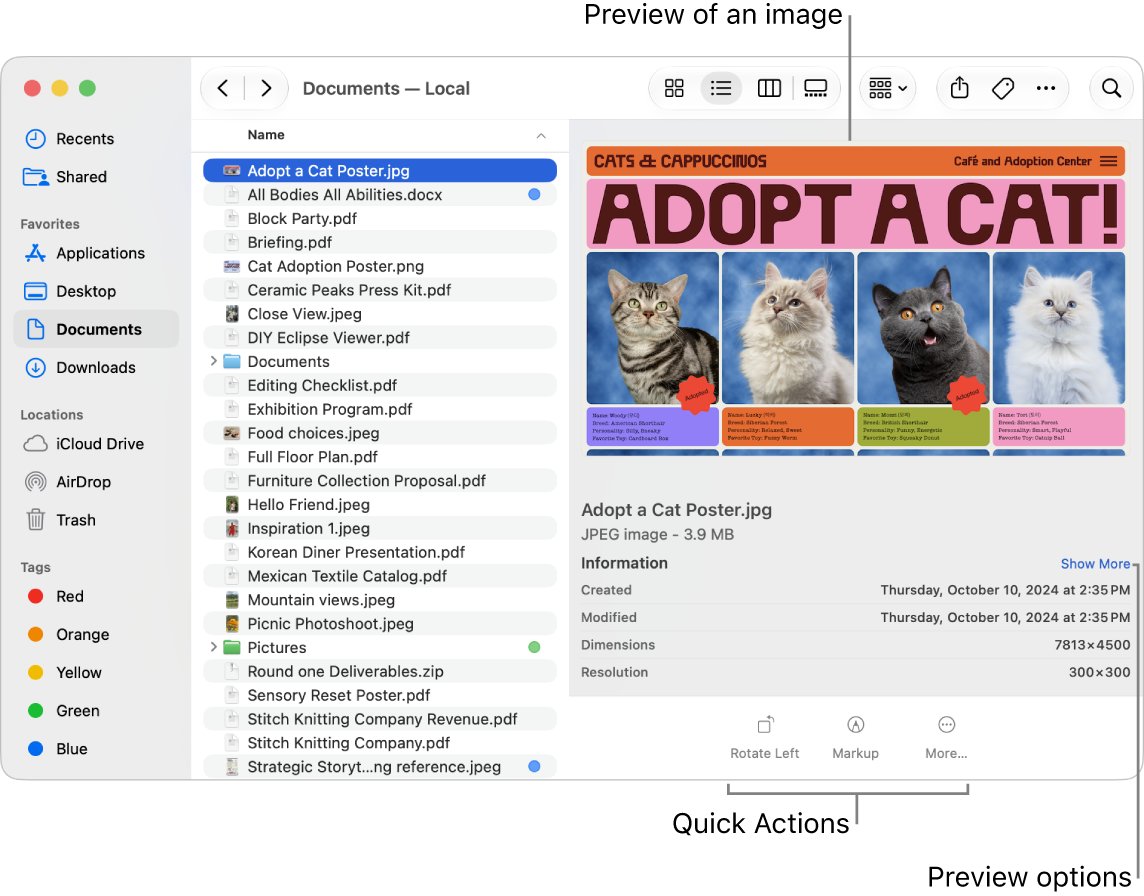The height and width of the screenshot is (896, 1144).
Task: Click Markup quick action
Action: coord(855,738)
